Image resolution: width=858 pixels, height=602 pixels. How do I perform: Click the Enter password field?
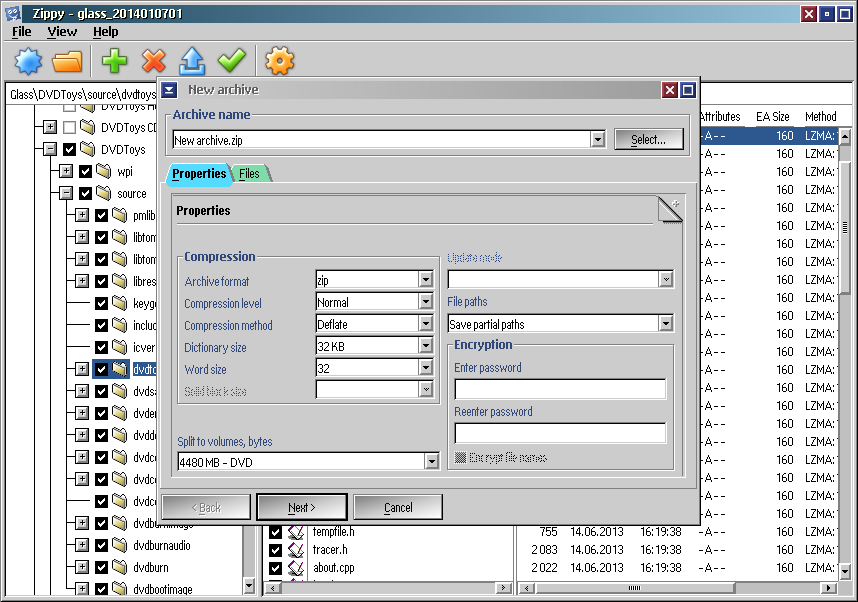[560, 389]
